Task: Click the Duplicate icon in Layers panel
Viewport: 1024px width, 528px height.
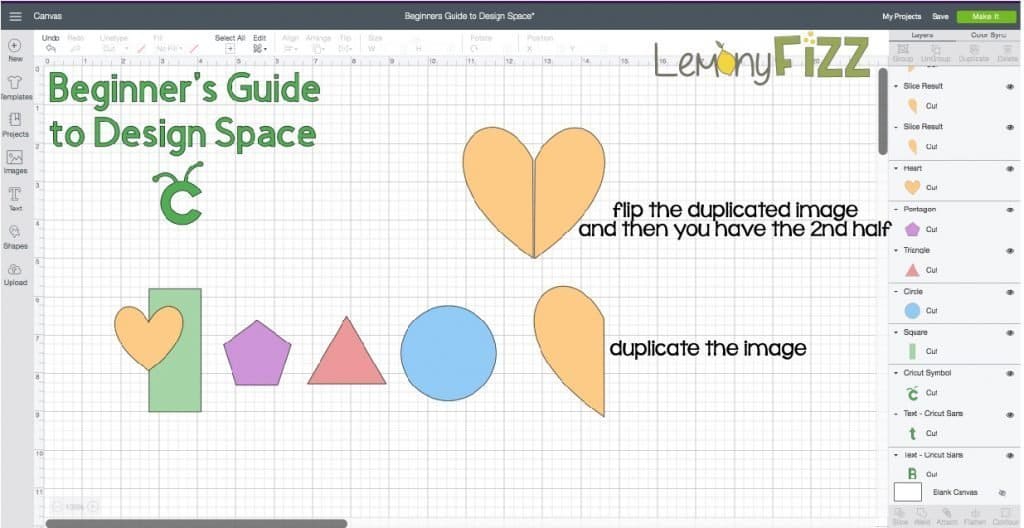Action: pos(973,50)
